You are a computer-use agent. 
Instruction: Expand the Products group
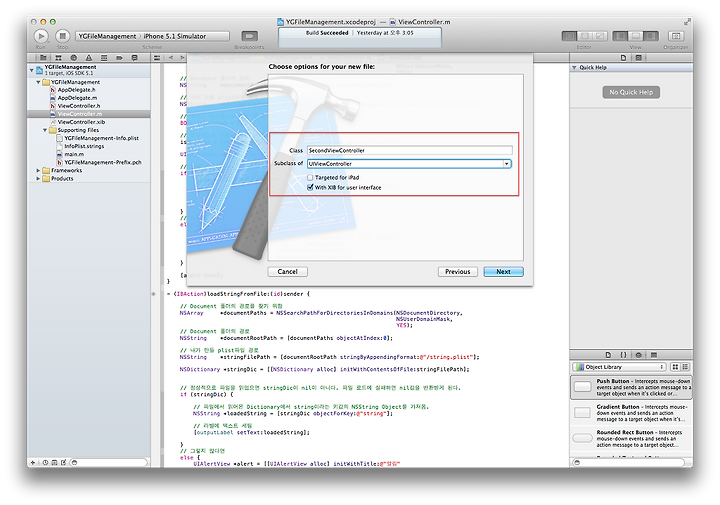(39, 179)
